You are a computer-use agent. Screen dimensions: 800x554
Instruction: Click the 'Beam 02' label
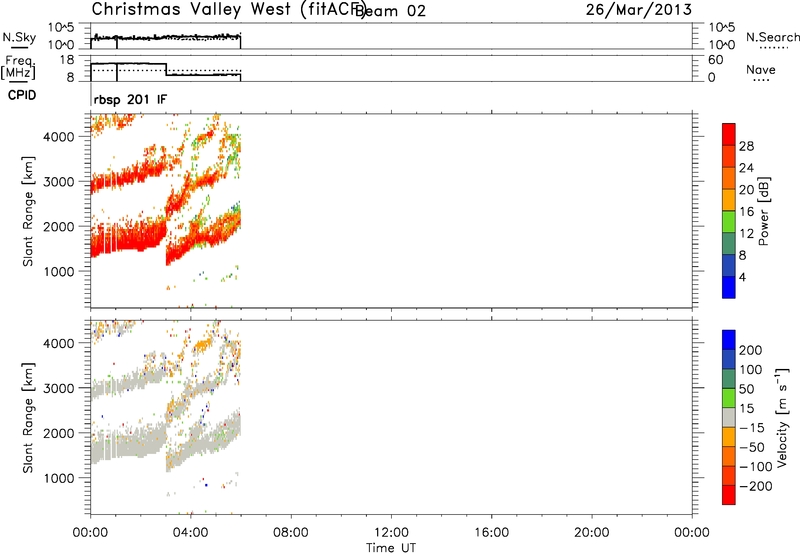tap(390, 11)
